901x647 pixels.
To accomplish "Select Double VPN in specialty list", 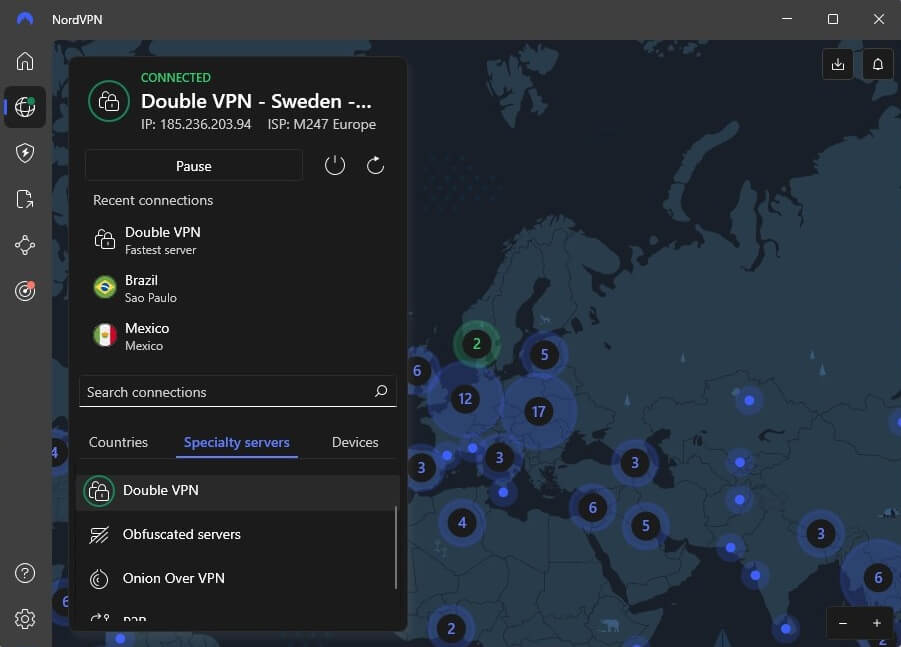I will click(238, 491).
